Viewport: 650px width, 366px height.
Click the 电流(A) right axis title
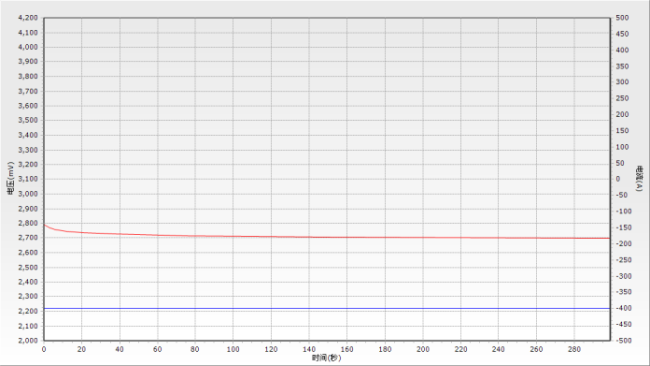click(x=640, y=179)
